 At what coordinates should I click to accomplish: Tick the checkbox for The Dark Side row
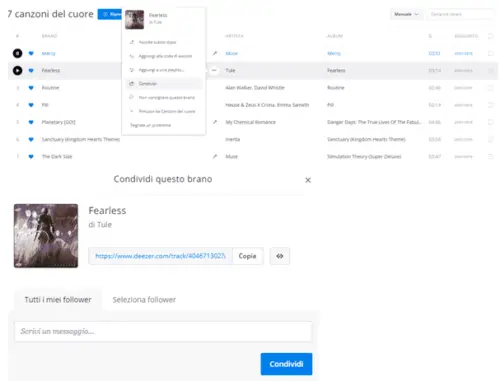click(490, 156)
